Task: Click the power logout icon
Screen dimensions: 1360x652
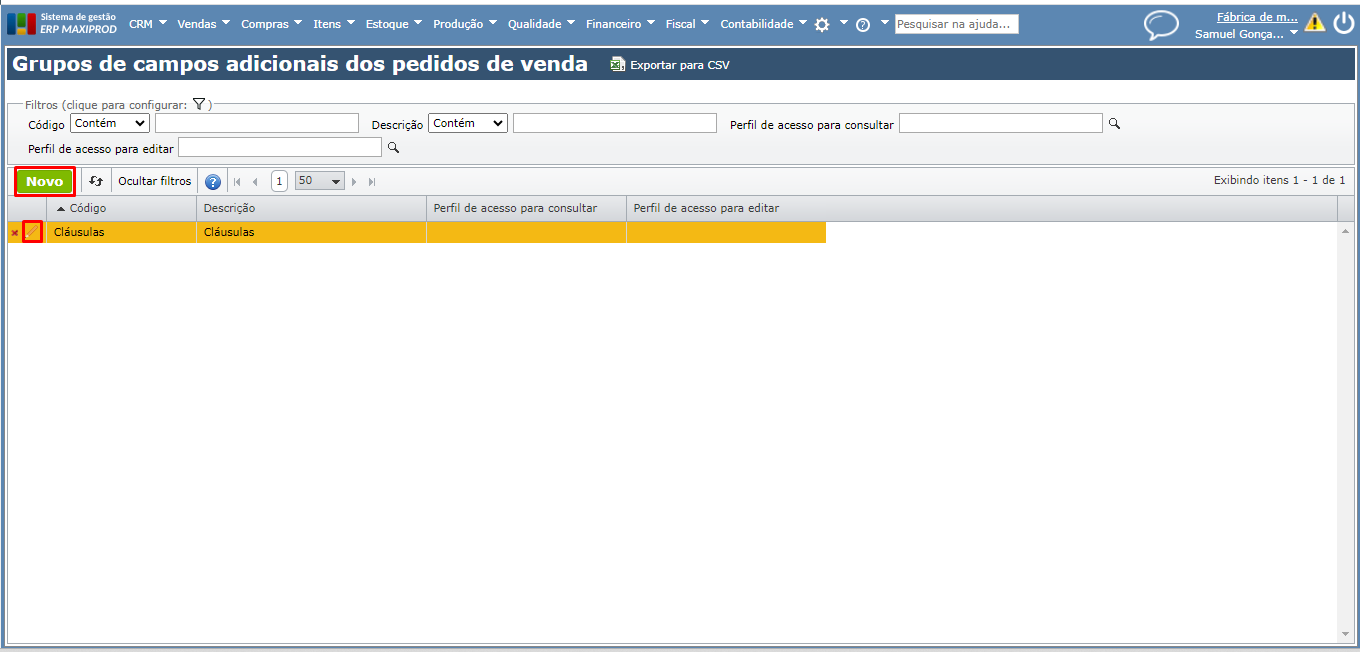Action: (x=1343, y=22)
